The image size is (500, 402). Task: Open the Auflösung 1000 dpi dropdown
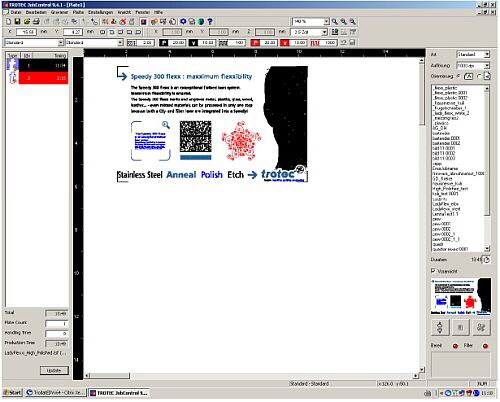[487, 65]
